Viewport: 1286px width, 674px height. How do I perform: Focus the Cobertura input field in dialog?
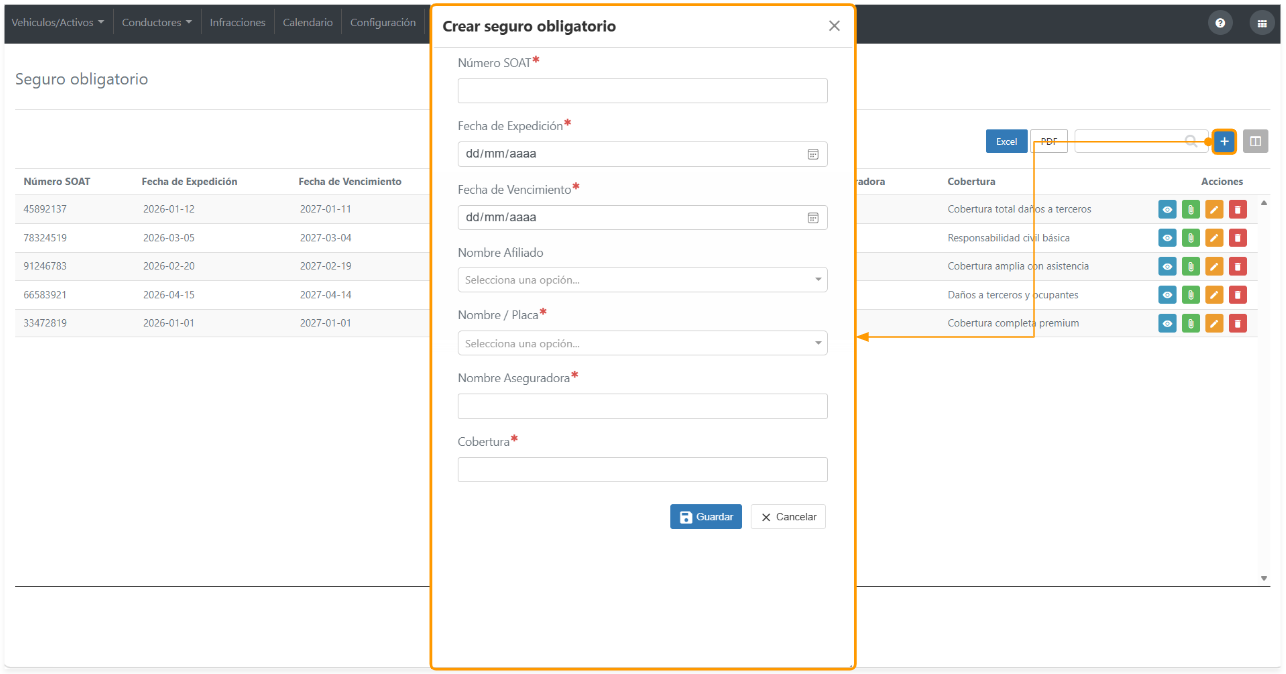pyautogui.click(x=643, y=469)
